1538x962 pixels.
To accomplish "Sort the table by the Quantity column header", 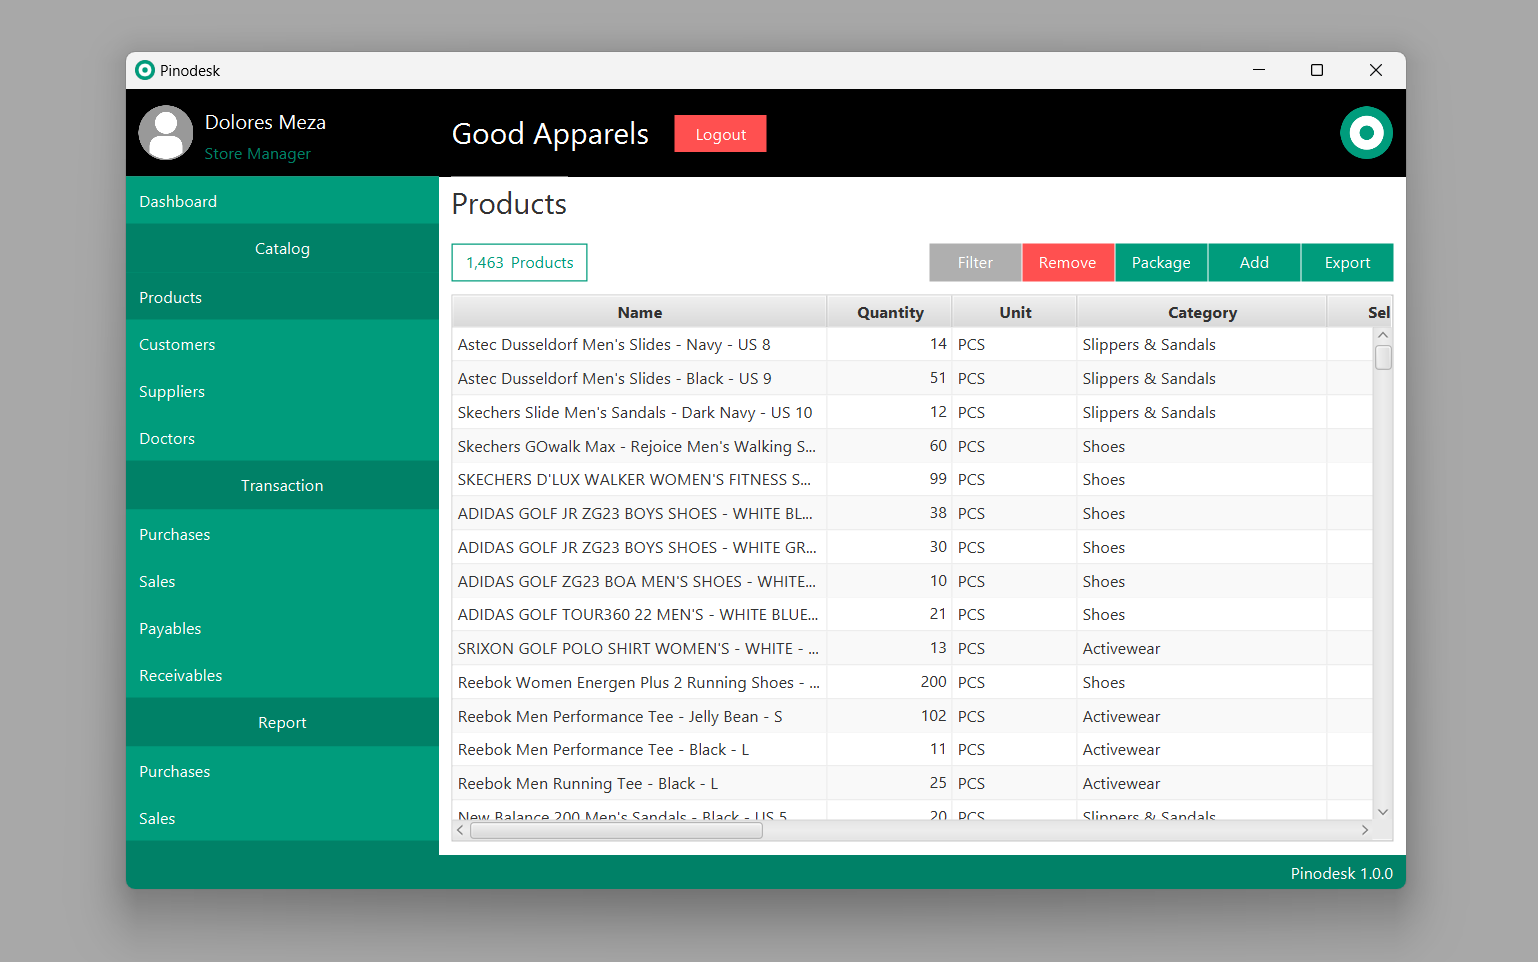I will tap(889, 311).
